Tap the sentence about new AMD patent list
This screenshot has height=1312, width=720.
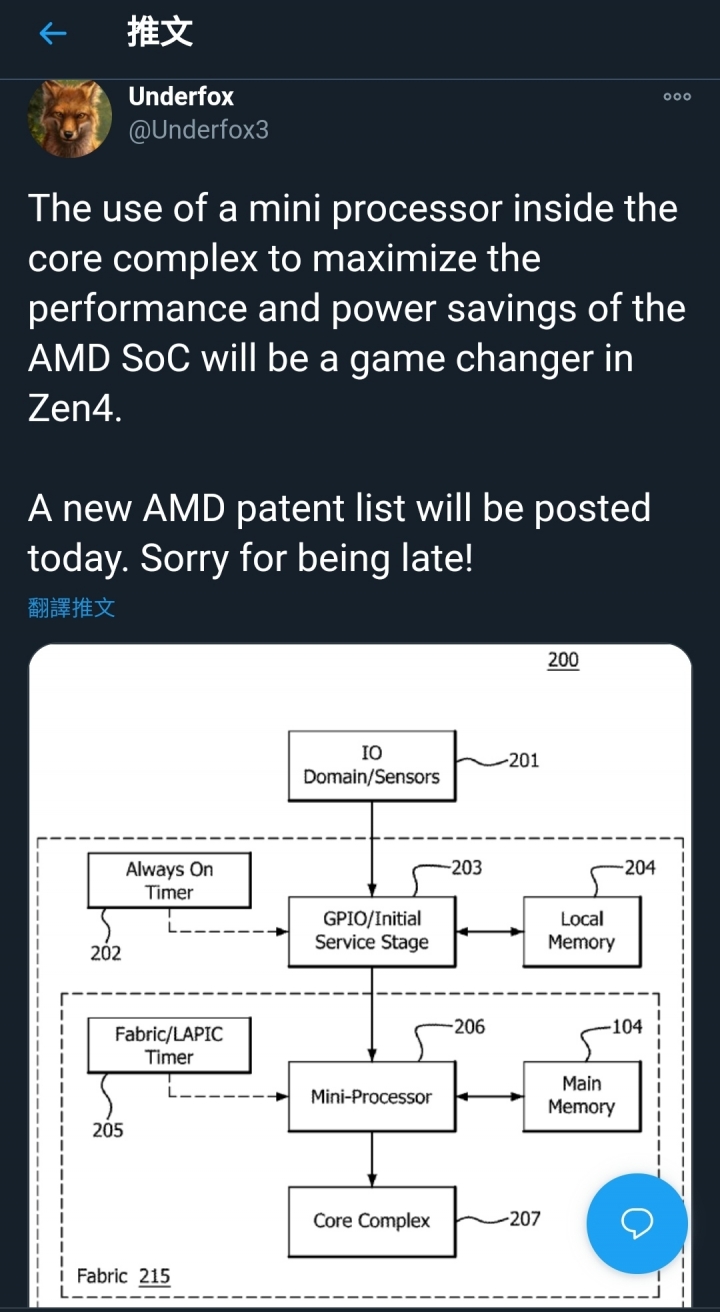(x=339, y=533)
